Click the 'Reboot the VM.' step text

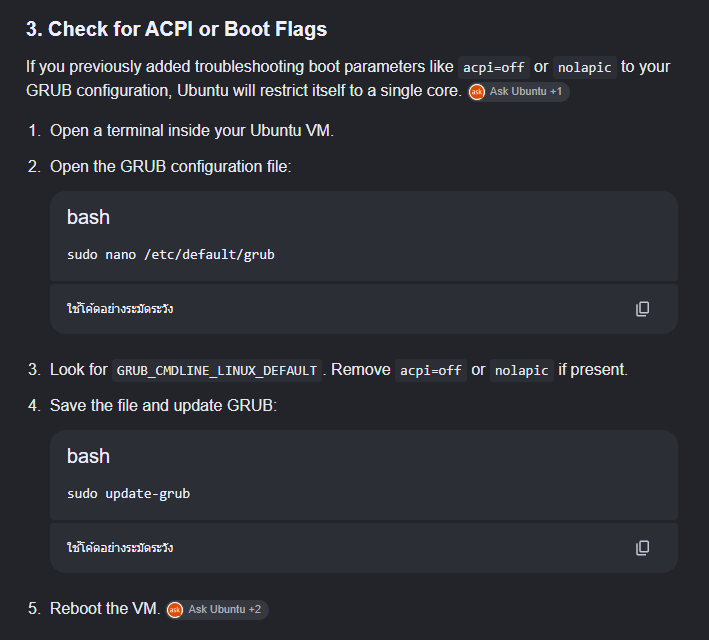click(105, 609)
